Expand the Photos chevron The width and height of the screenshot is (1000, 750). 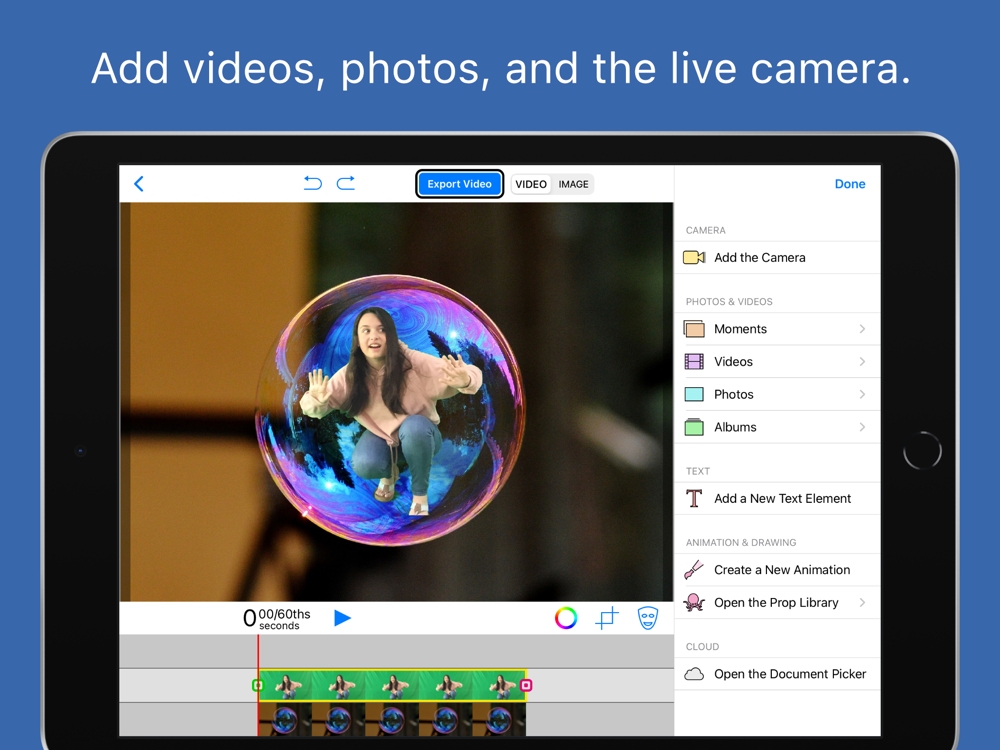click(862, 394)
